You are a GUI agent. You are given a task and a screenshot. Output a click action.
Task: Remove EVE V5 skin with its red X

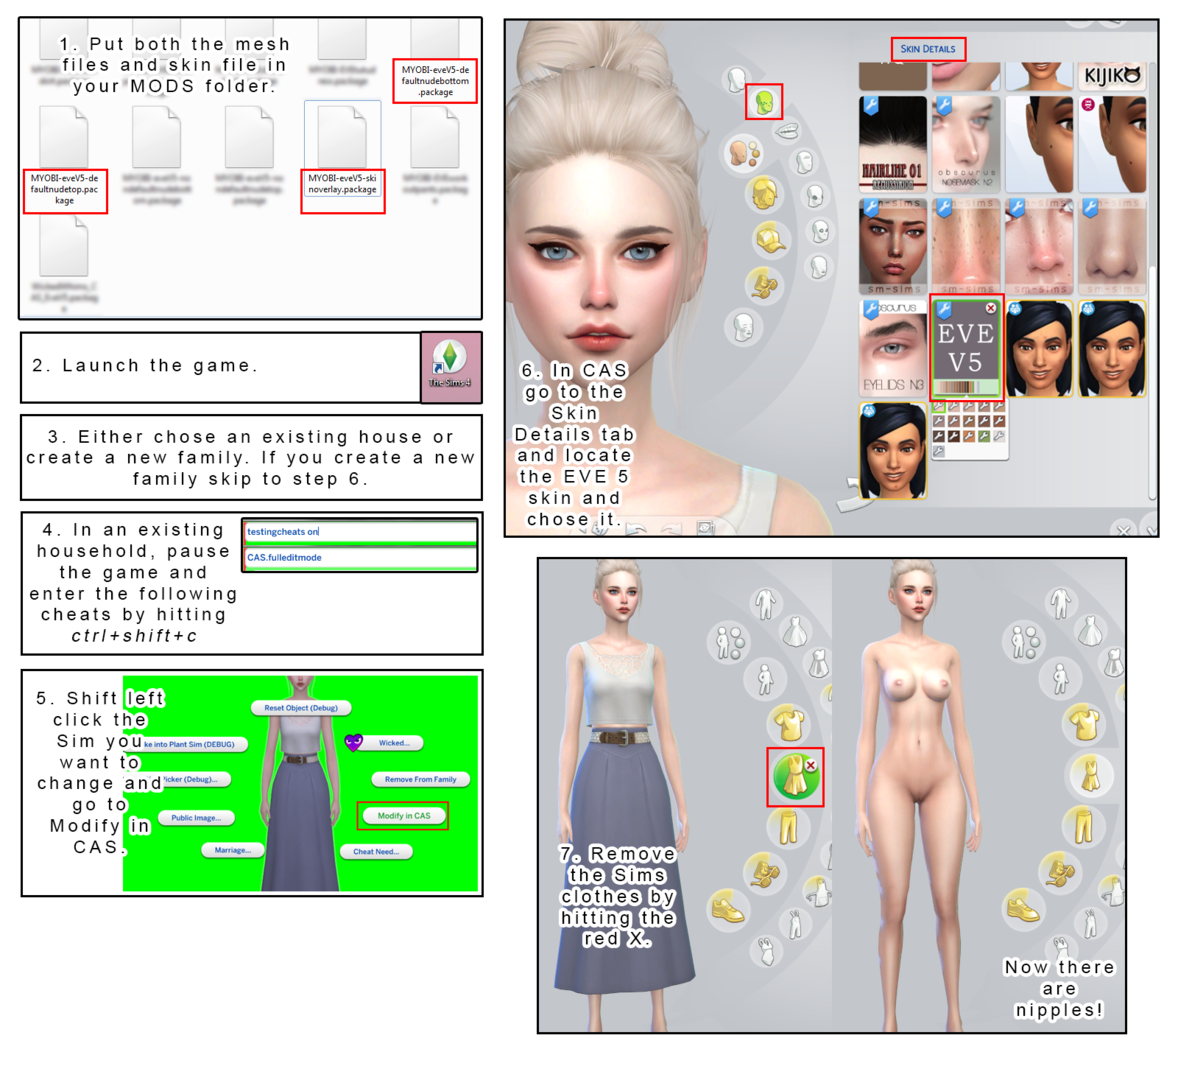(991, 308)
